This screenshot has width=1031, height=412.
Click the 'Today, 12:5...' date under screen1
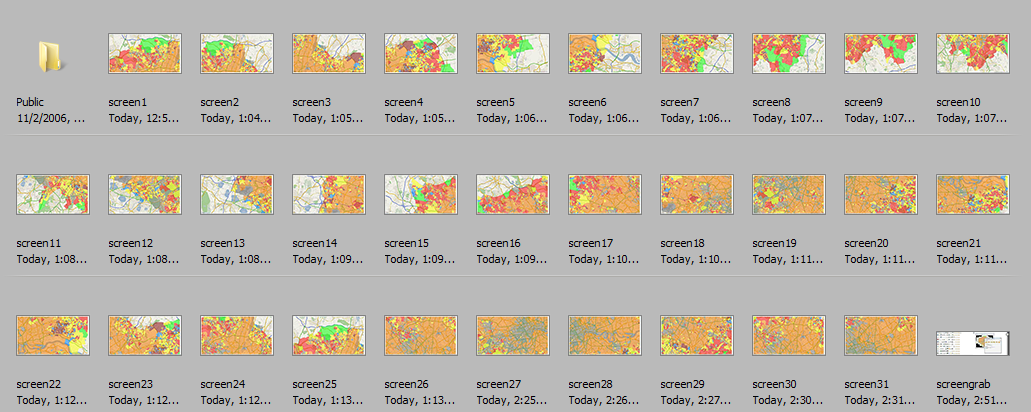[x=143, y=118]
